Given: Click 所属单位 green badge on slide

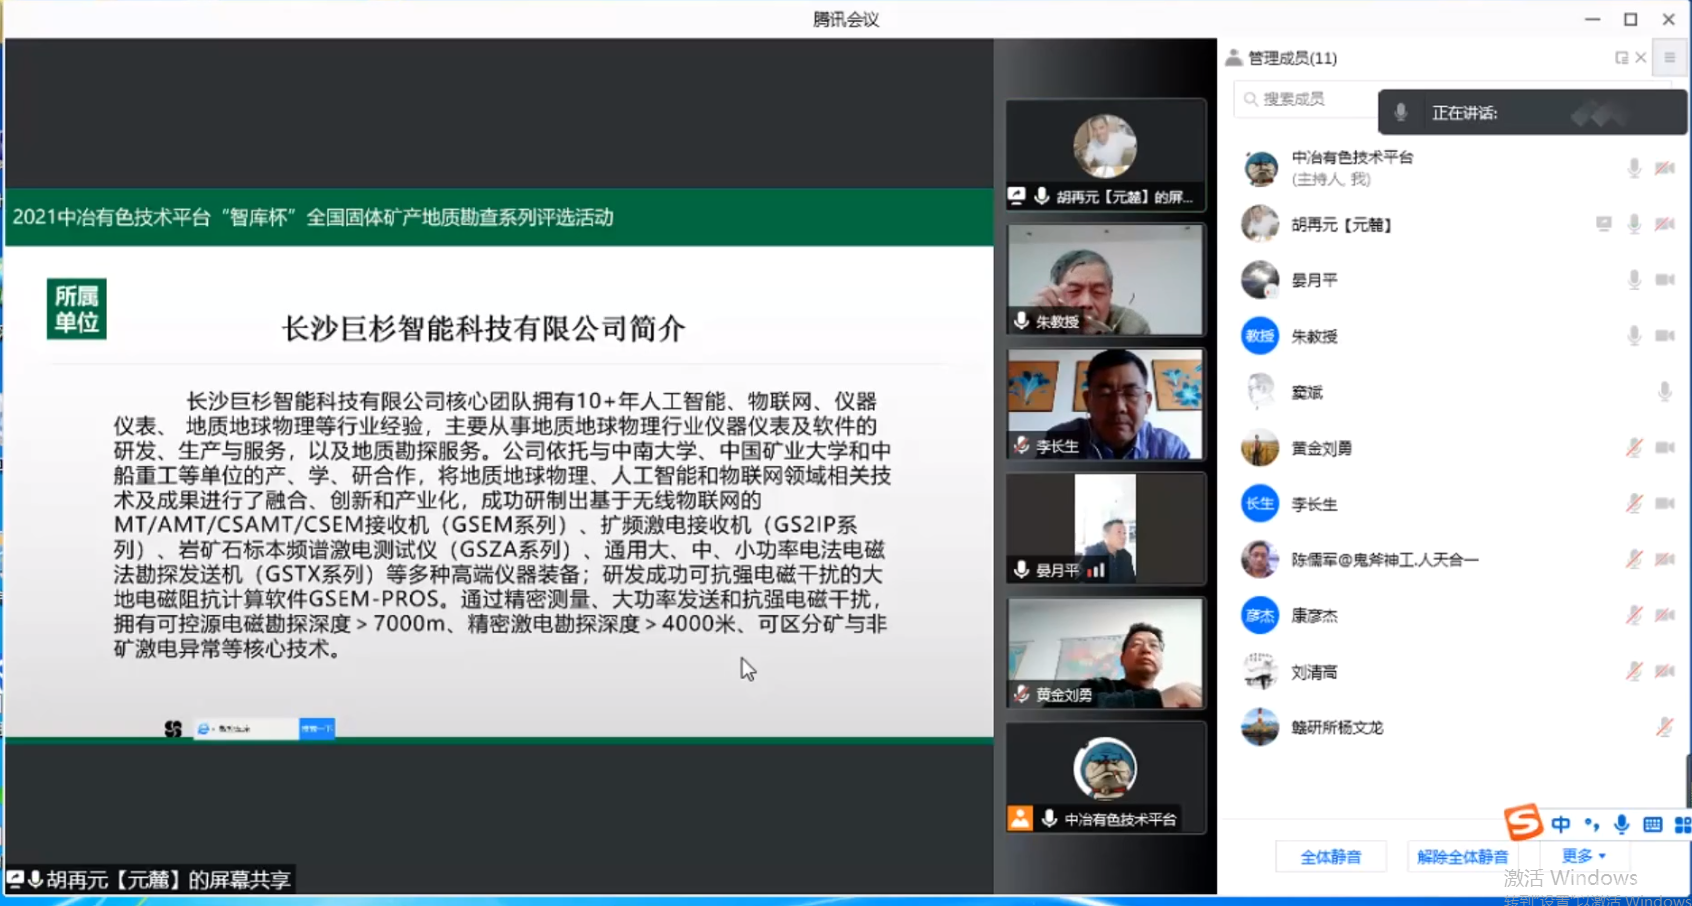Looking at the screenshot, I should click(77, 309).
